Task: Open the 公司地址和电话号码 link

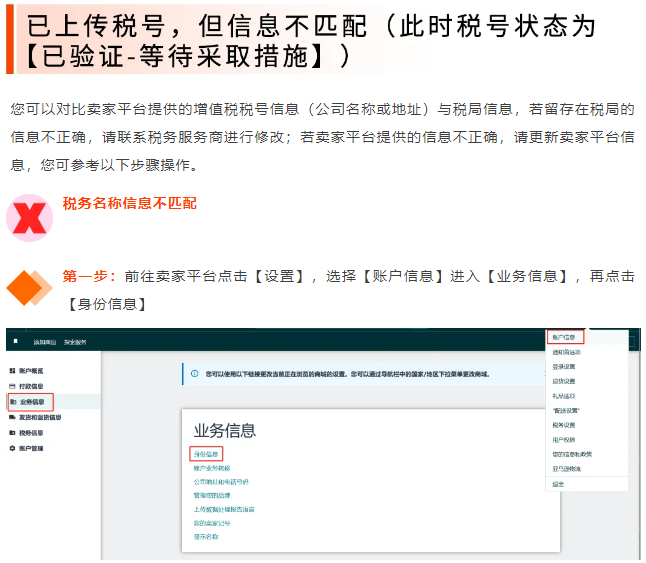Action: point(221,482)
